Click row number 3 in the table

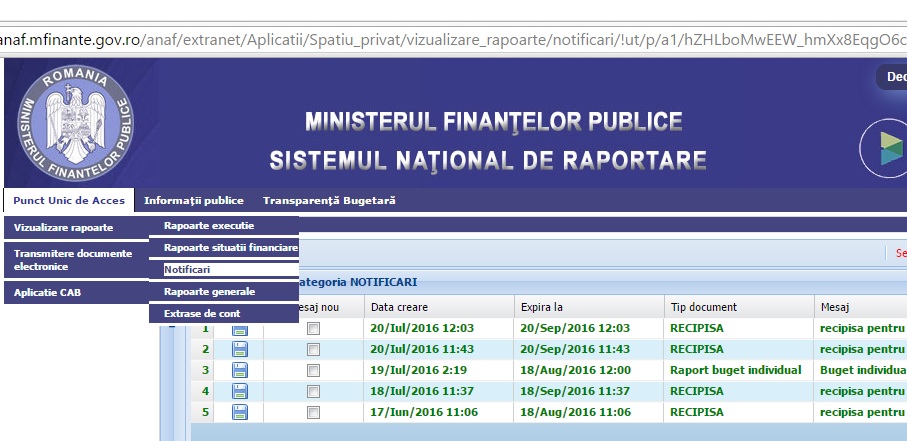click(205, 370)
